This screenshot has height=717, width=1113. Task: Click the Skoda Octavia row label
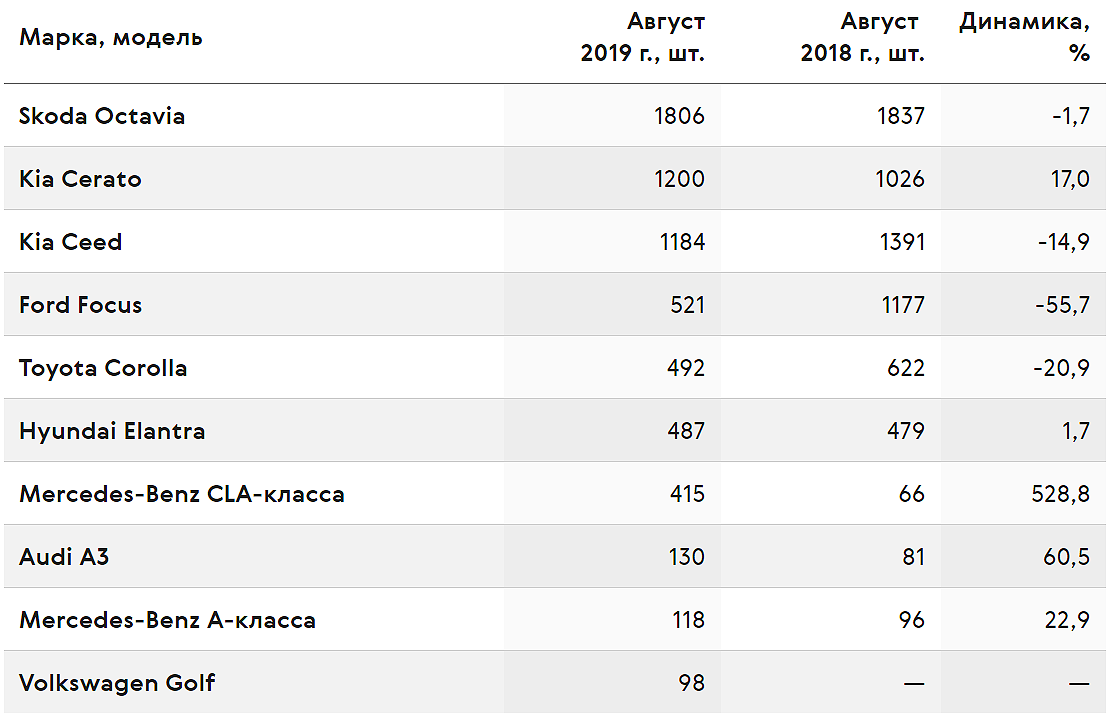[x=102, y=116]
